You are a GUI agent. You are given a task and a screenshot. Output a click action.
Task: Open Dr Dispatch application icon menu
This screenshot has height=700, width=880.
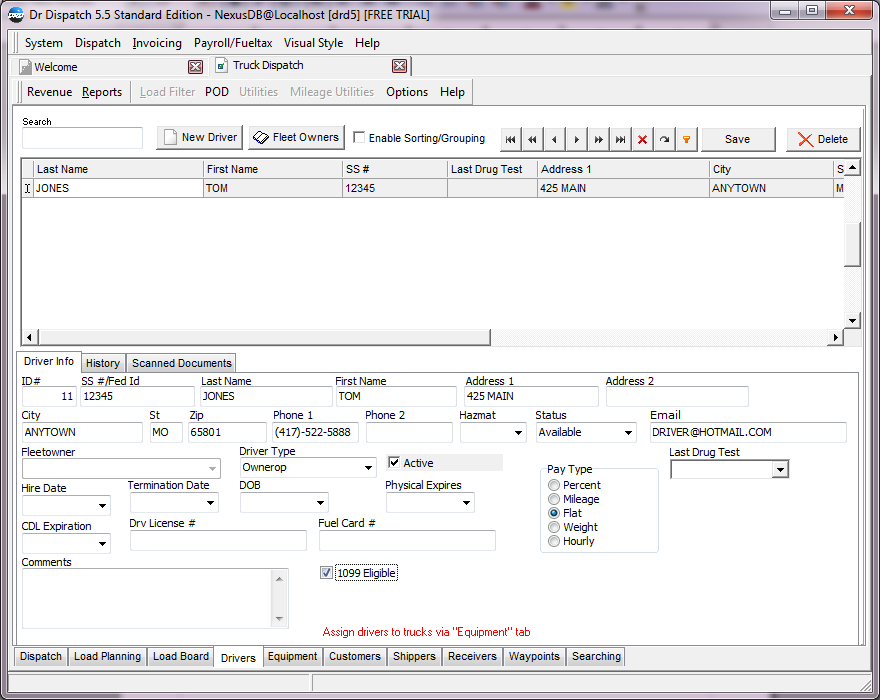[16, 15]
